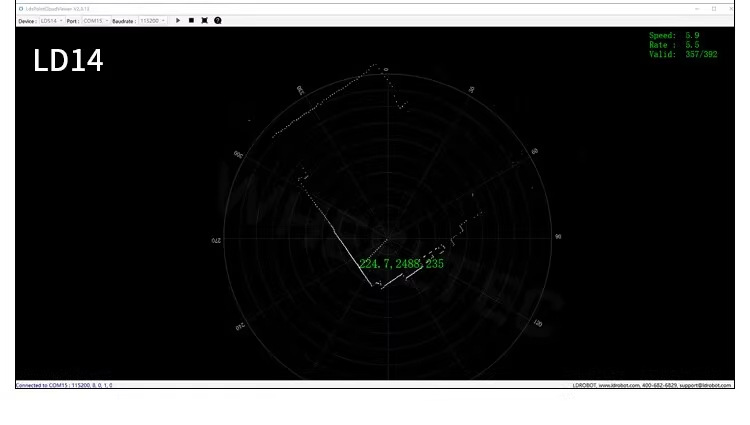Click the 270 degree label on polar plot
The image size is (750, 425).
click(x=216, y=240)
